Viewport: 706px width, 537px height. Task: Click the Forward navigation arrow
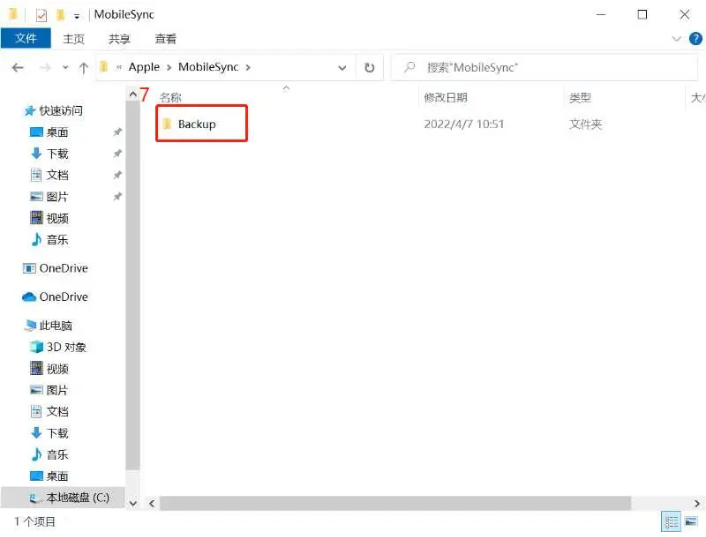[45, 68]
